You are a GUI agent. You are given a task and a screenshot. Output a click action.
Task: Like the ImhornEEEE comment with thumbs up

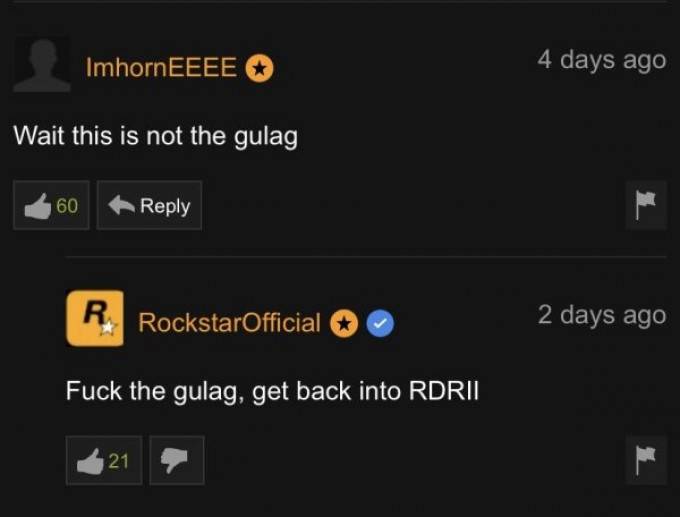[x=51, y=205]
